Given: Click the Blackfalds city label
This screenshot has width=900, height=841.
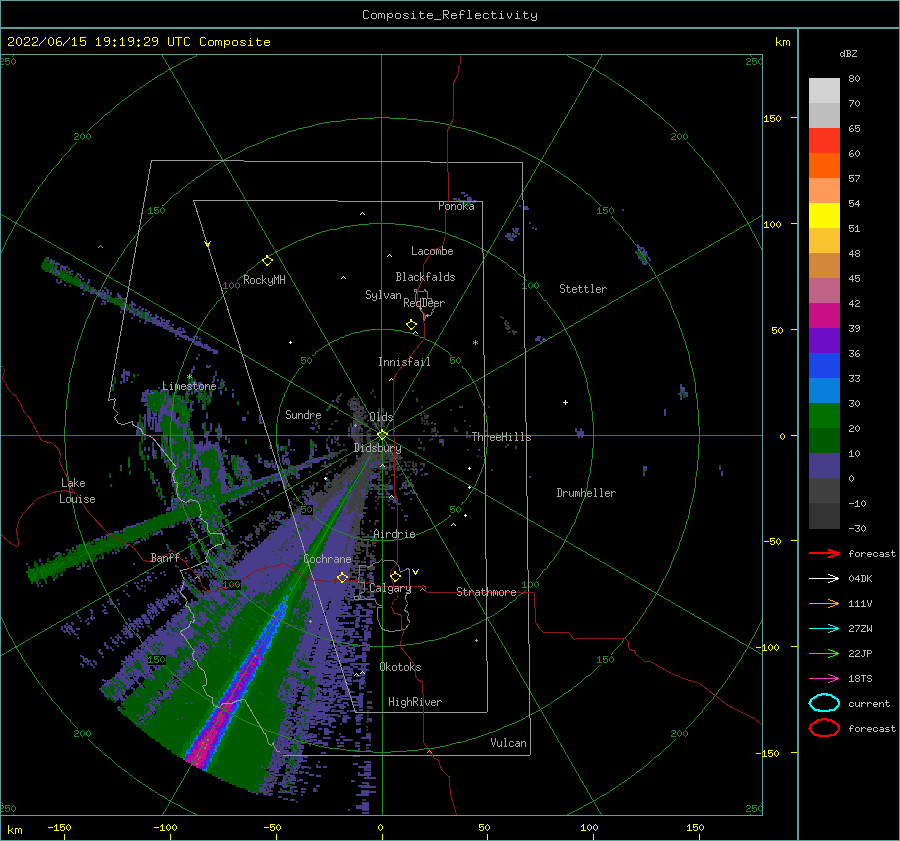Looking at the screenshot, I should pyautogui.click(x=425, y=277).
